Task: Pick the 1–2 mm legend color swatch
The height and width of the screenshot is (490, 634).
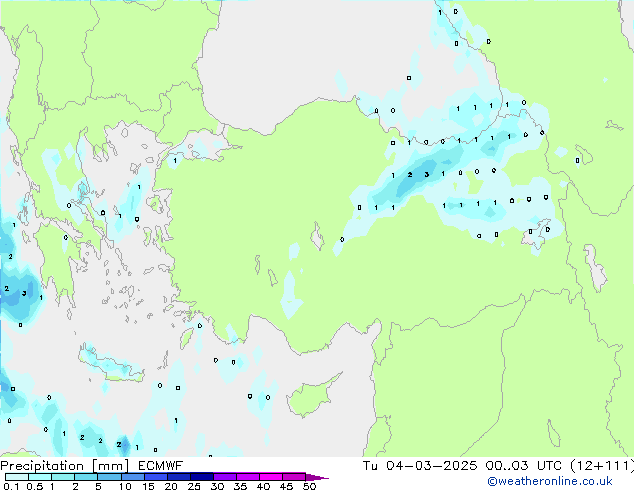Action: pyautogui.click(x=63, y=477)
